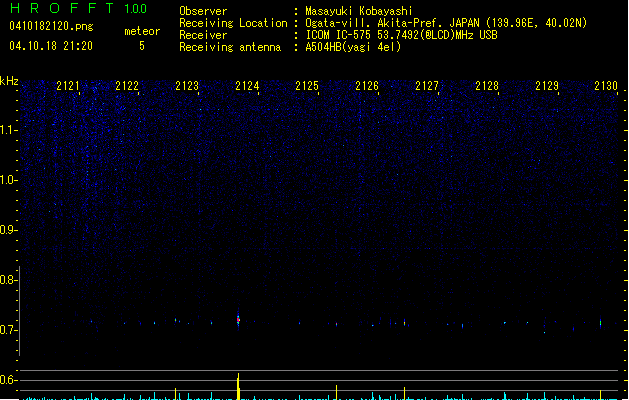Click the Receiver label
Screen dimensions: 629x400
pos(203,35)
